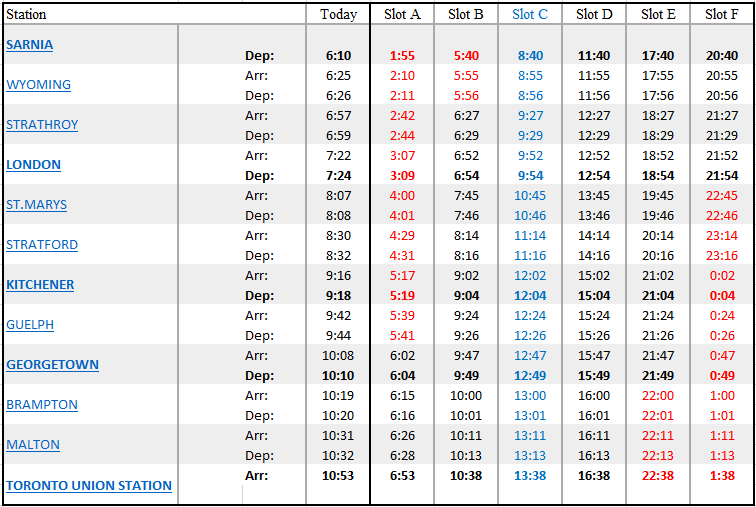Select the LONDON station link
The height and width of the screenshot is (507, 756).
[x=33, y=165]
